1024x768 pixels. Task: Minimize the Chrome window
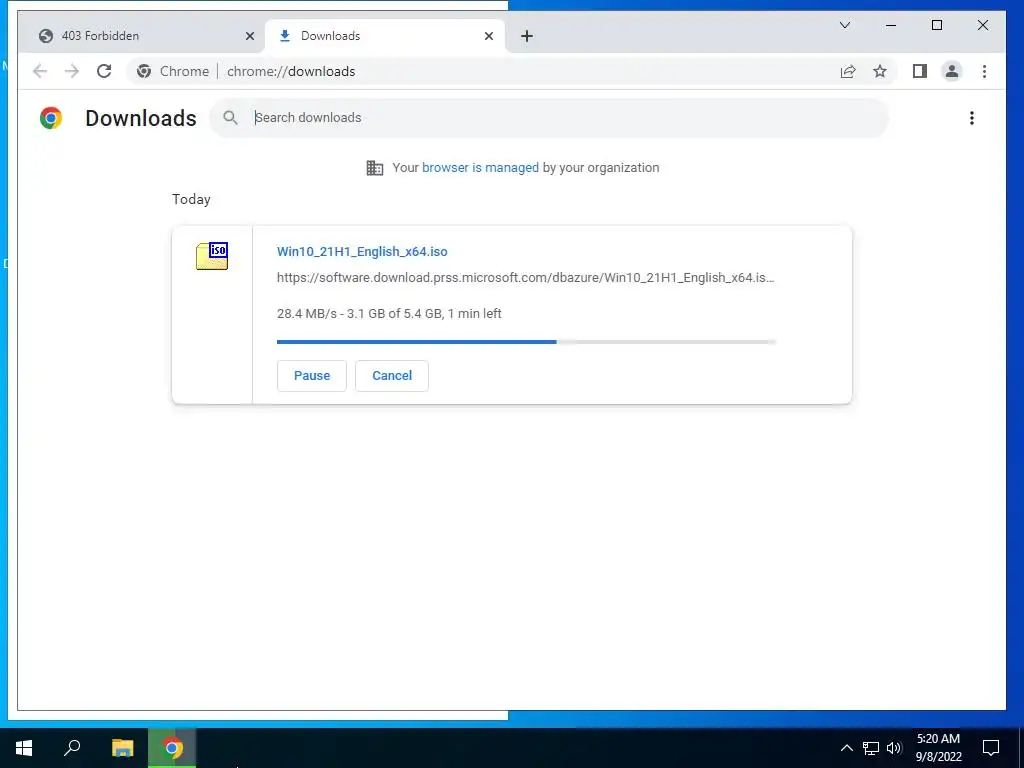[891, 25]
